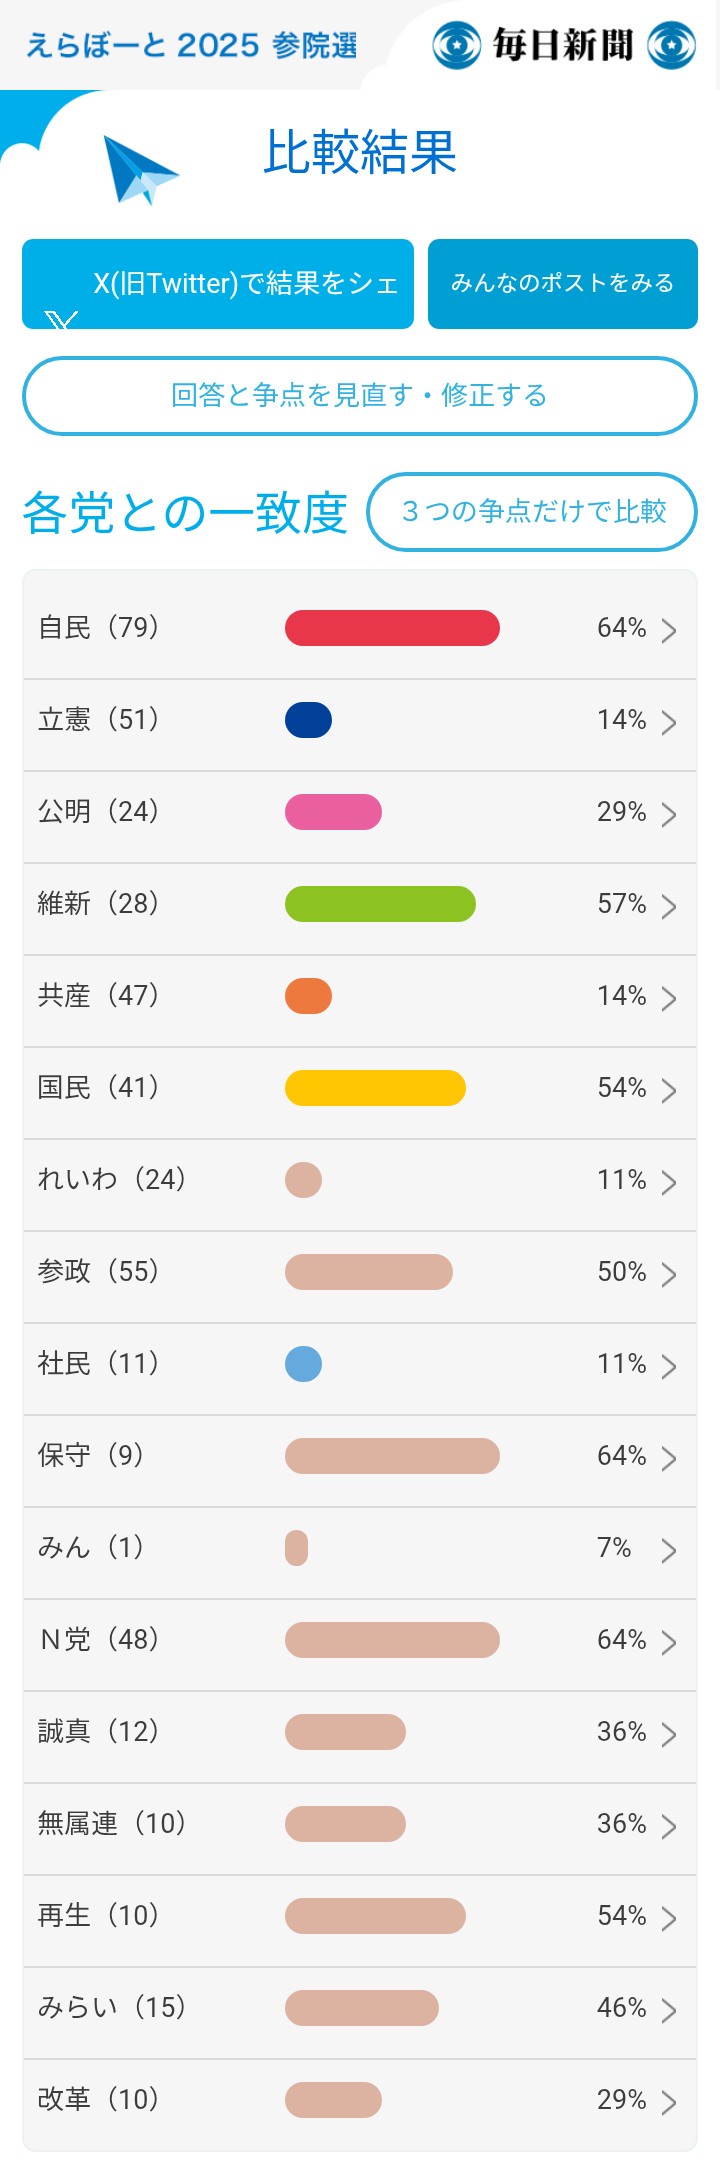Open Ｎ党（48）details chevron
Image resolution: width=720 pixels, height=2162 pixels.
669,1642
